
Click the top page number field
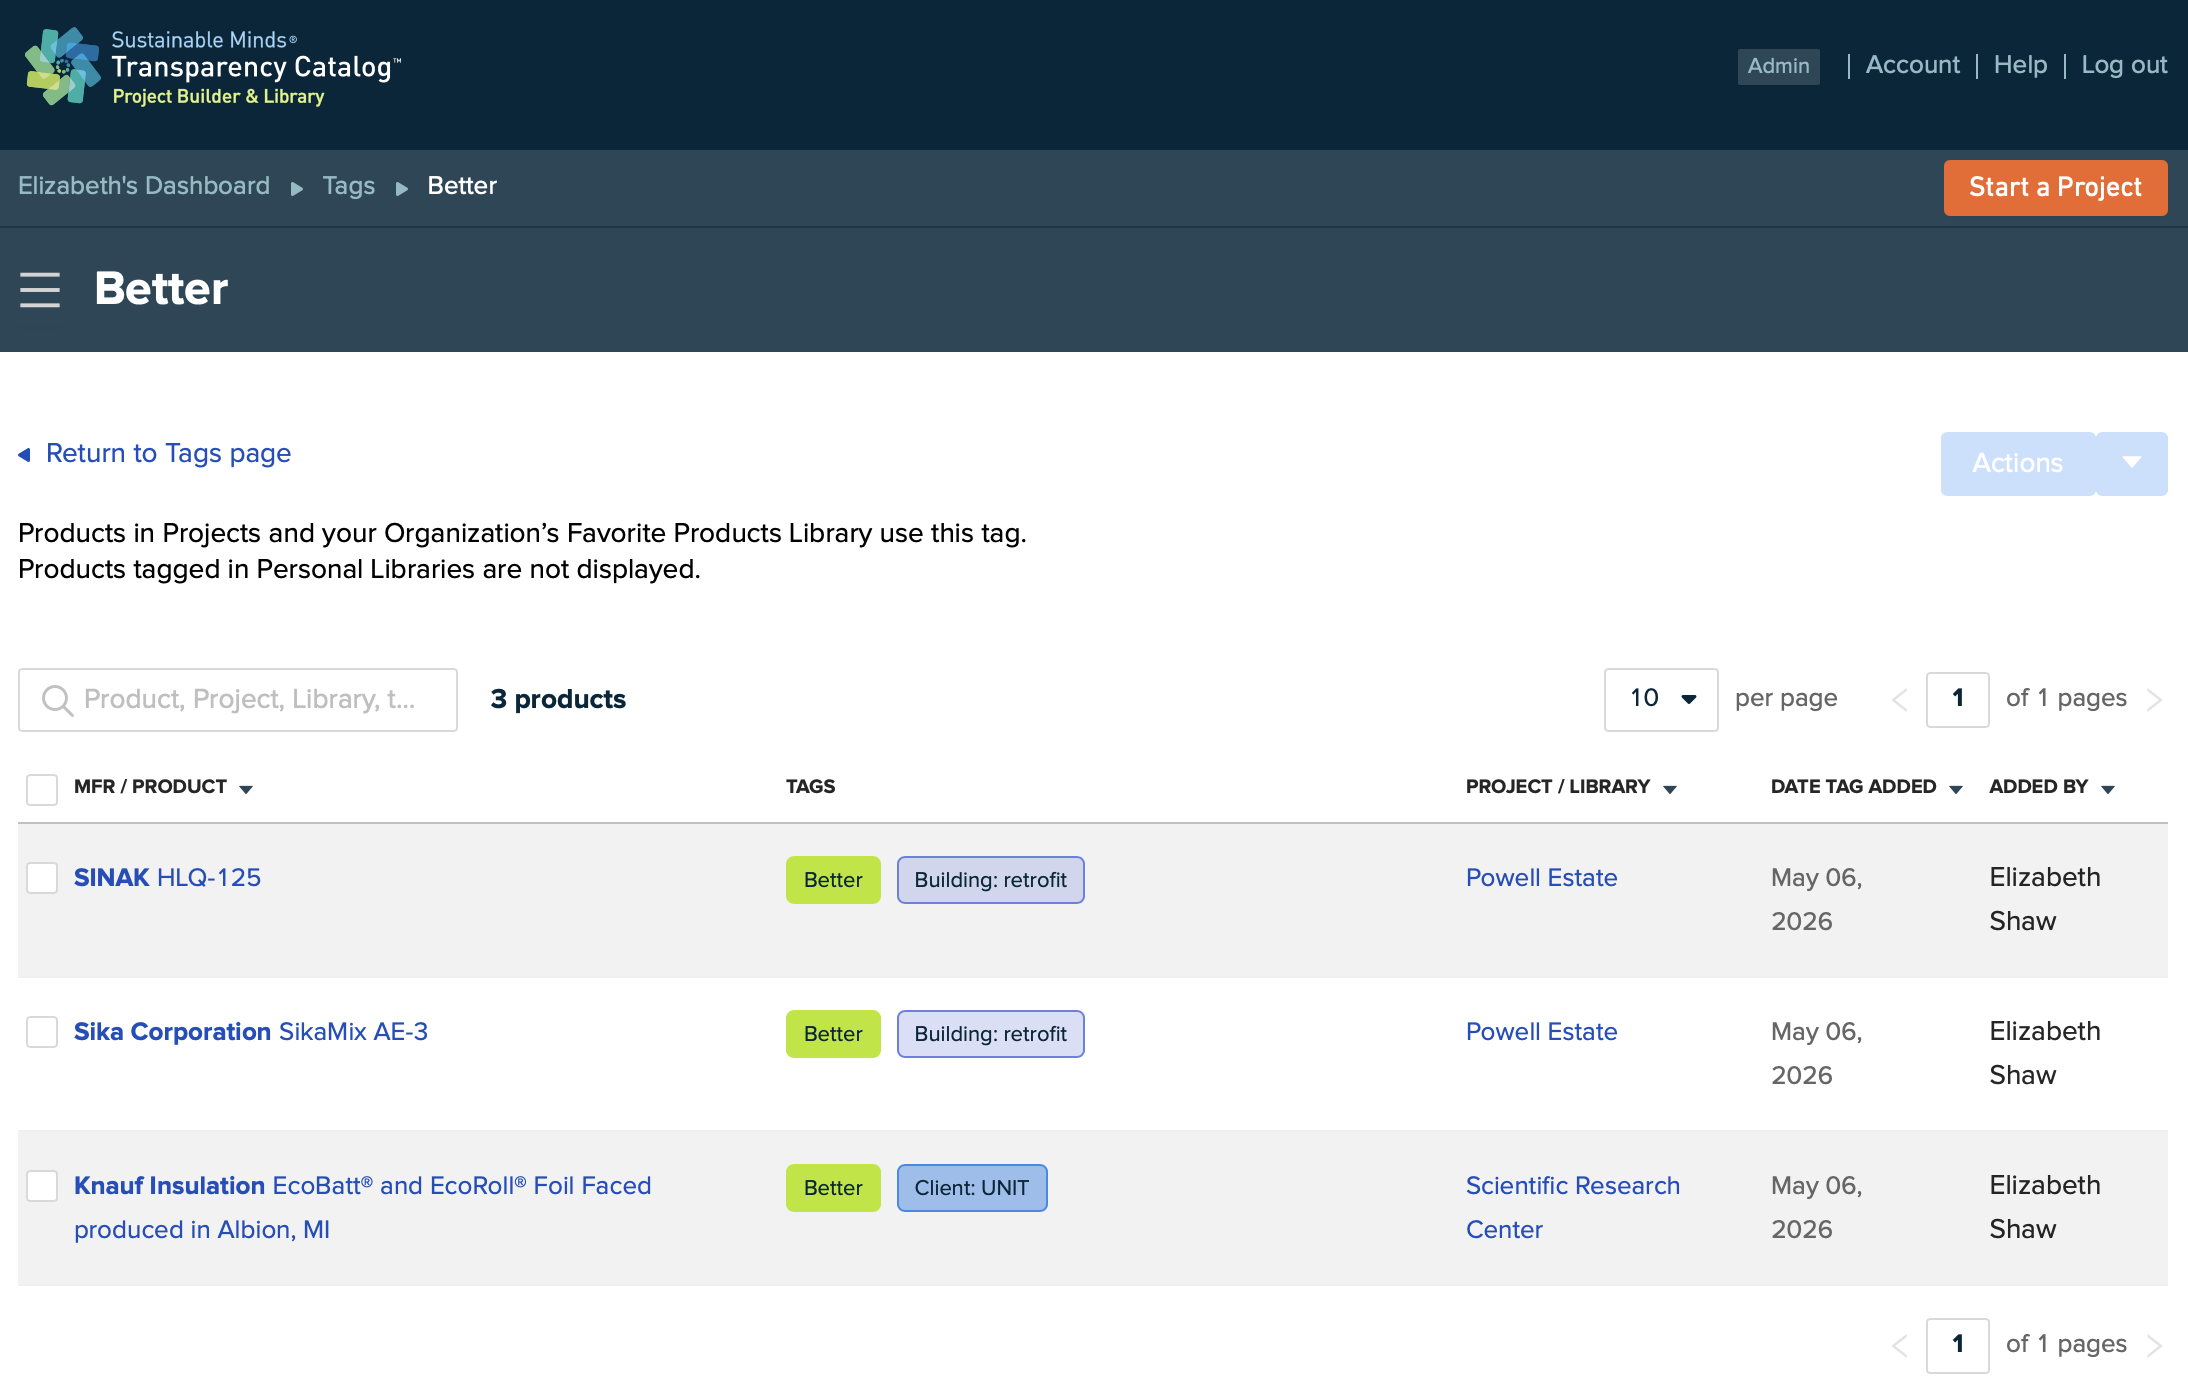[1957, 699]
